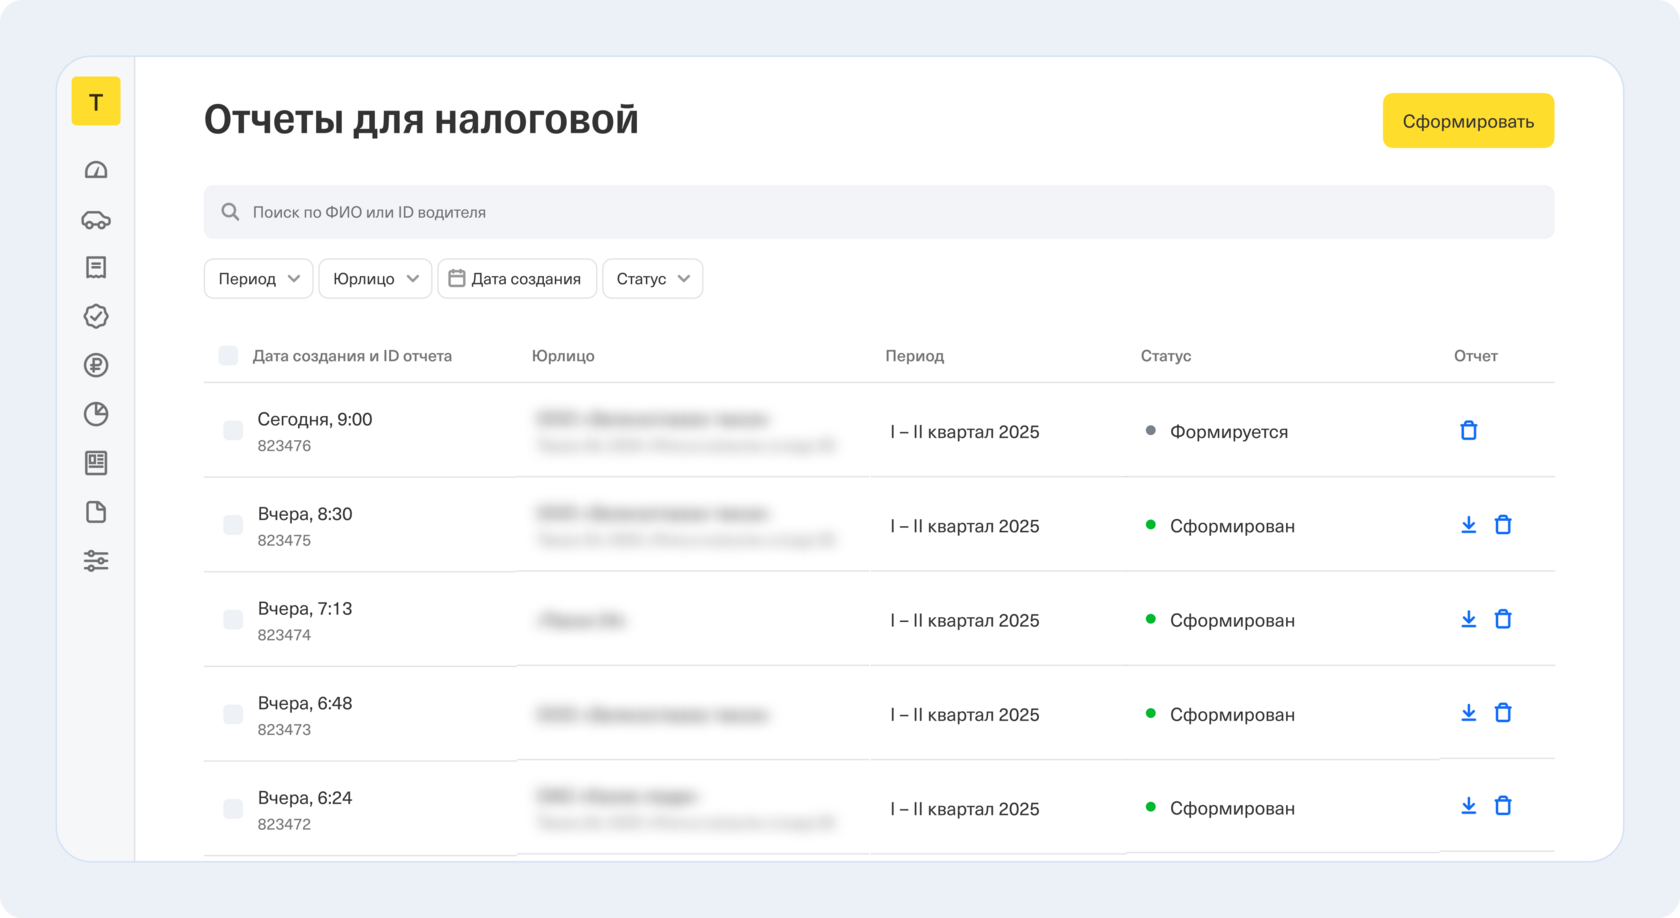The height and width of the screenshot is (918, 1680).
Task: Open the car icon in sidebar
Action: point(96,220)
